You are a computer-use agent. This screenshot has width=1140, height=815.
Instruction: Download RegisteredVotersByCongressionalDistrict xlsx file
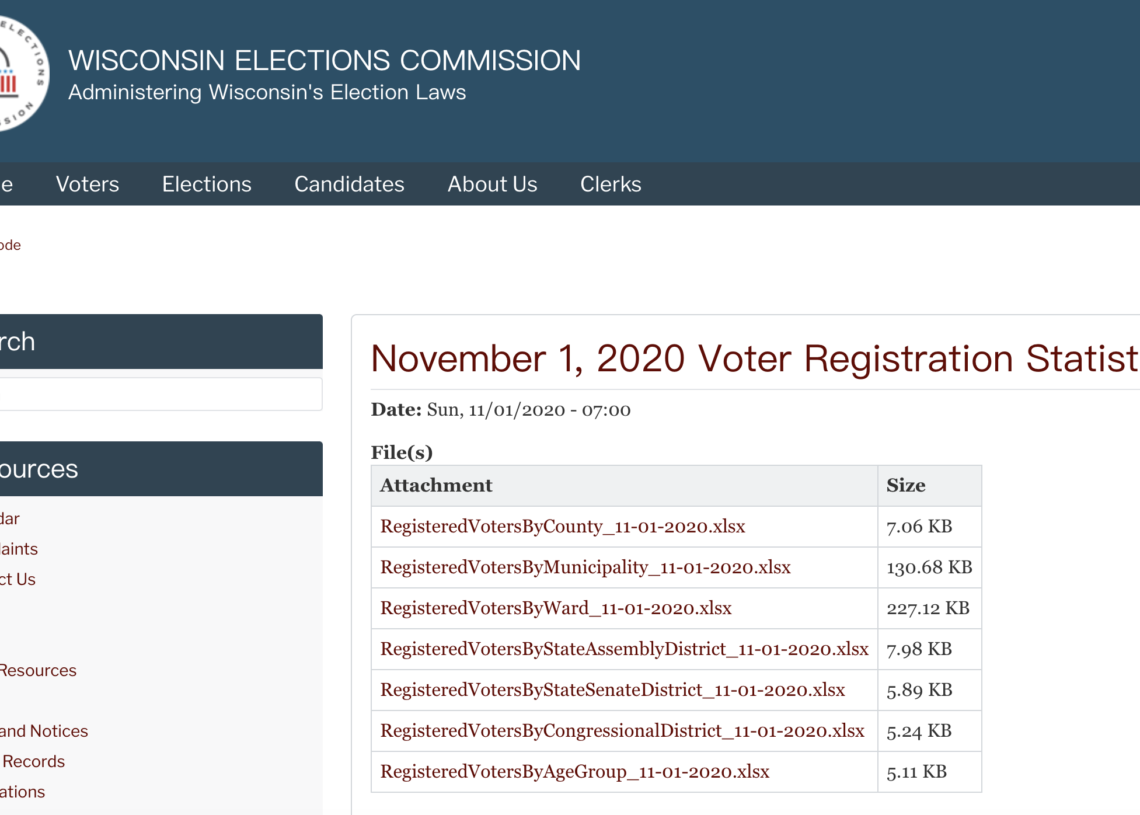(x=622, y=731)
